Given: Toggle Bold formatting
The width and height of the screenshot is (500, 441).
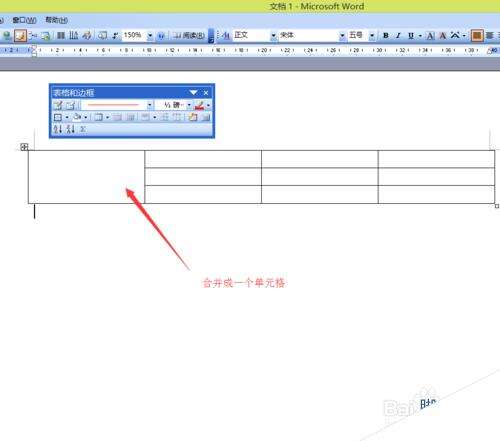Looking at the screenshot, I should (x=386, y=35).
